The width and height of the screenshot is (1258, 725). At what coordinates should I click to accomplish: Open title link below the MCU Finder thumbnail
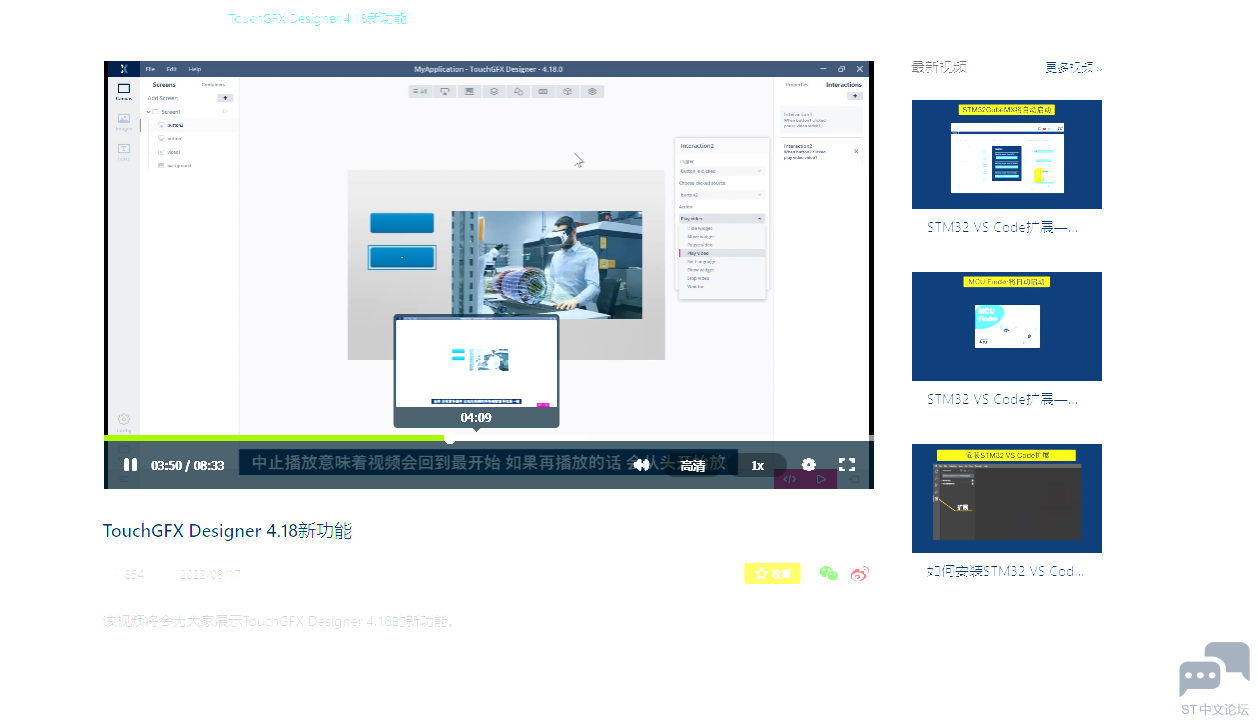click(x=1003, y=399)
